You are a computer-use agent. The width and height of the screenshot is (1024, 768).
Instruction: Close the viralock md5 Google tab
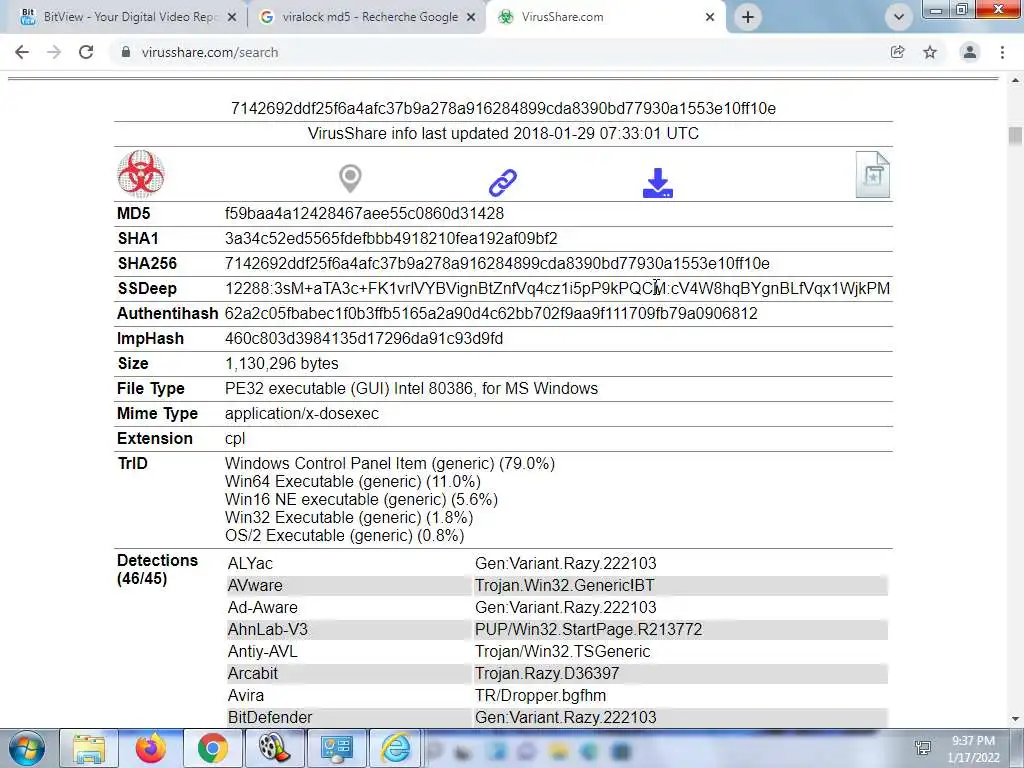pyautogui.click(x=471, y=18)
